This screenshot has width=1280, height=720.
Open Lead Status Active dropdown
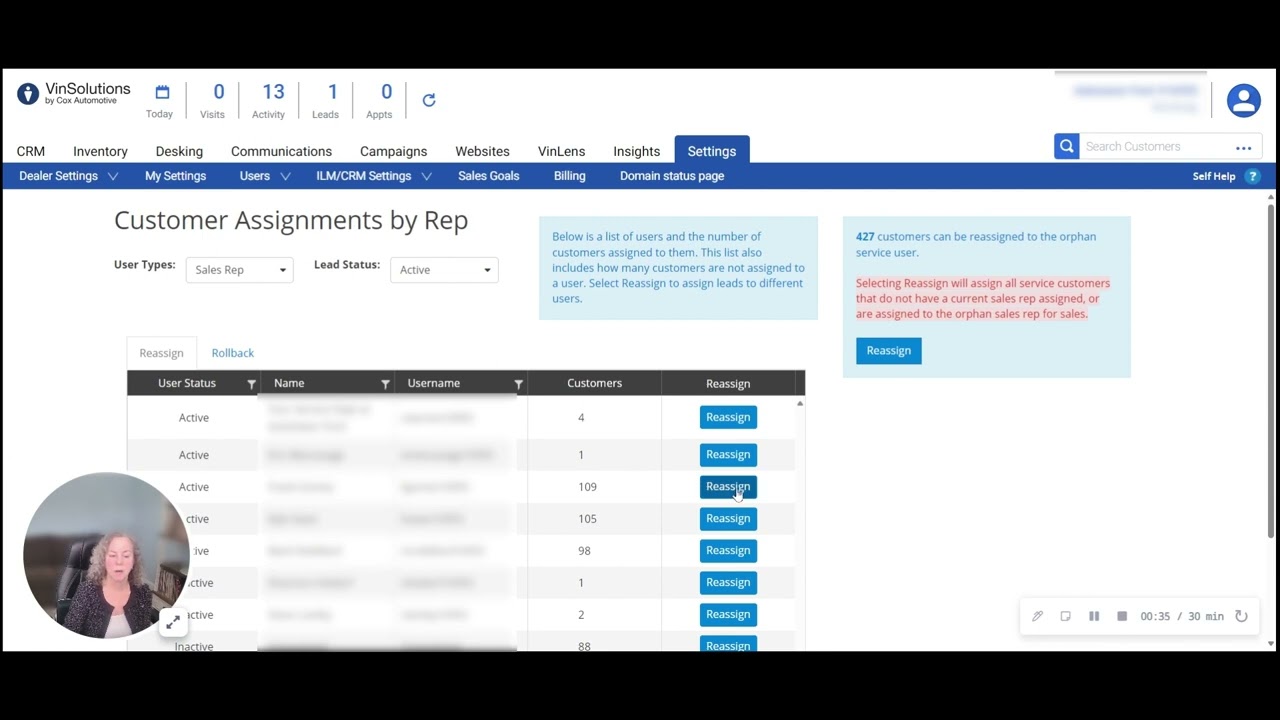pyautogui.click(x=444, y=270)
